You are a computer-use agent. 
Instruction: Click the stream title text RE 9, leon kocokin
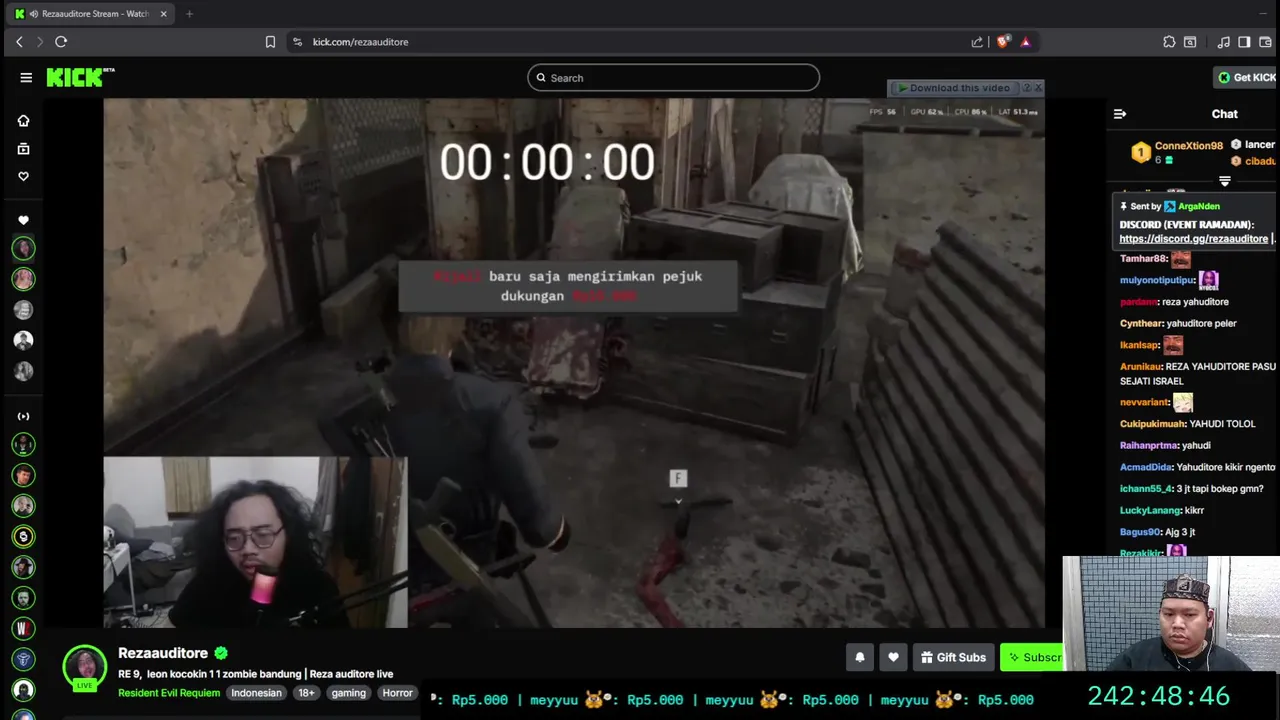tap(255, 674)
